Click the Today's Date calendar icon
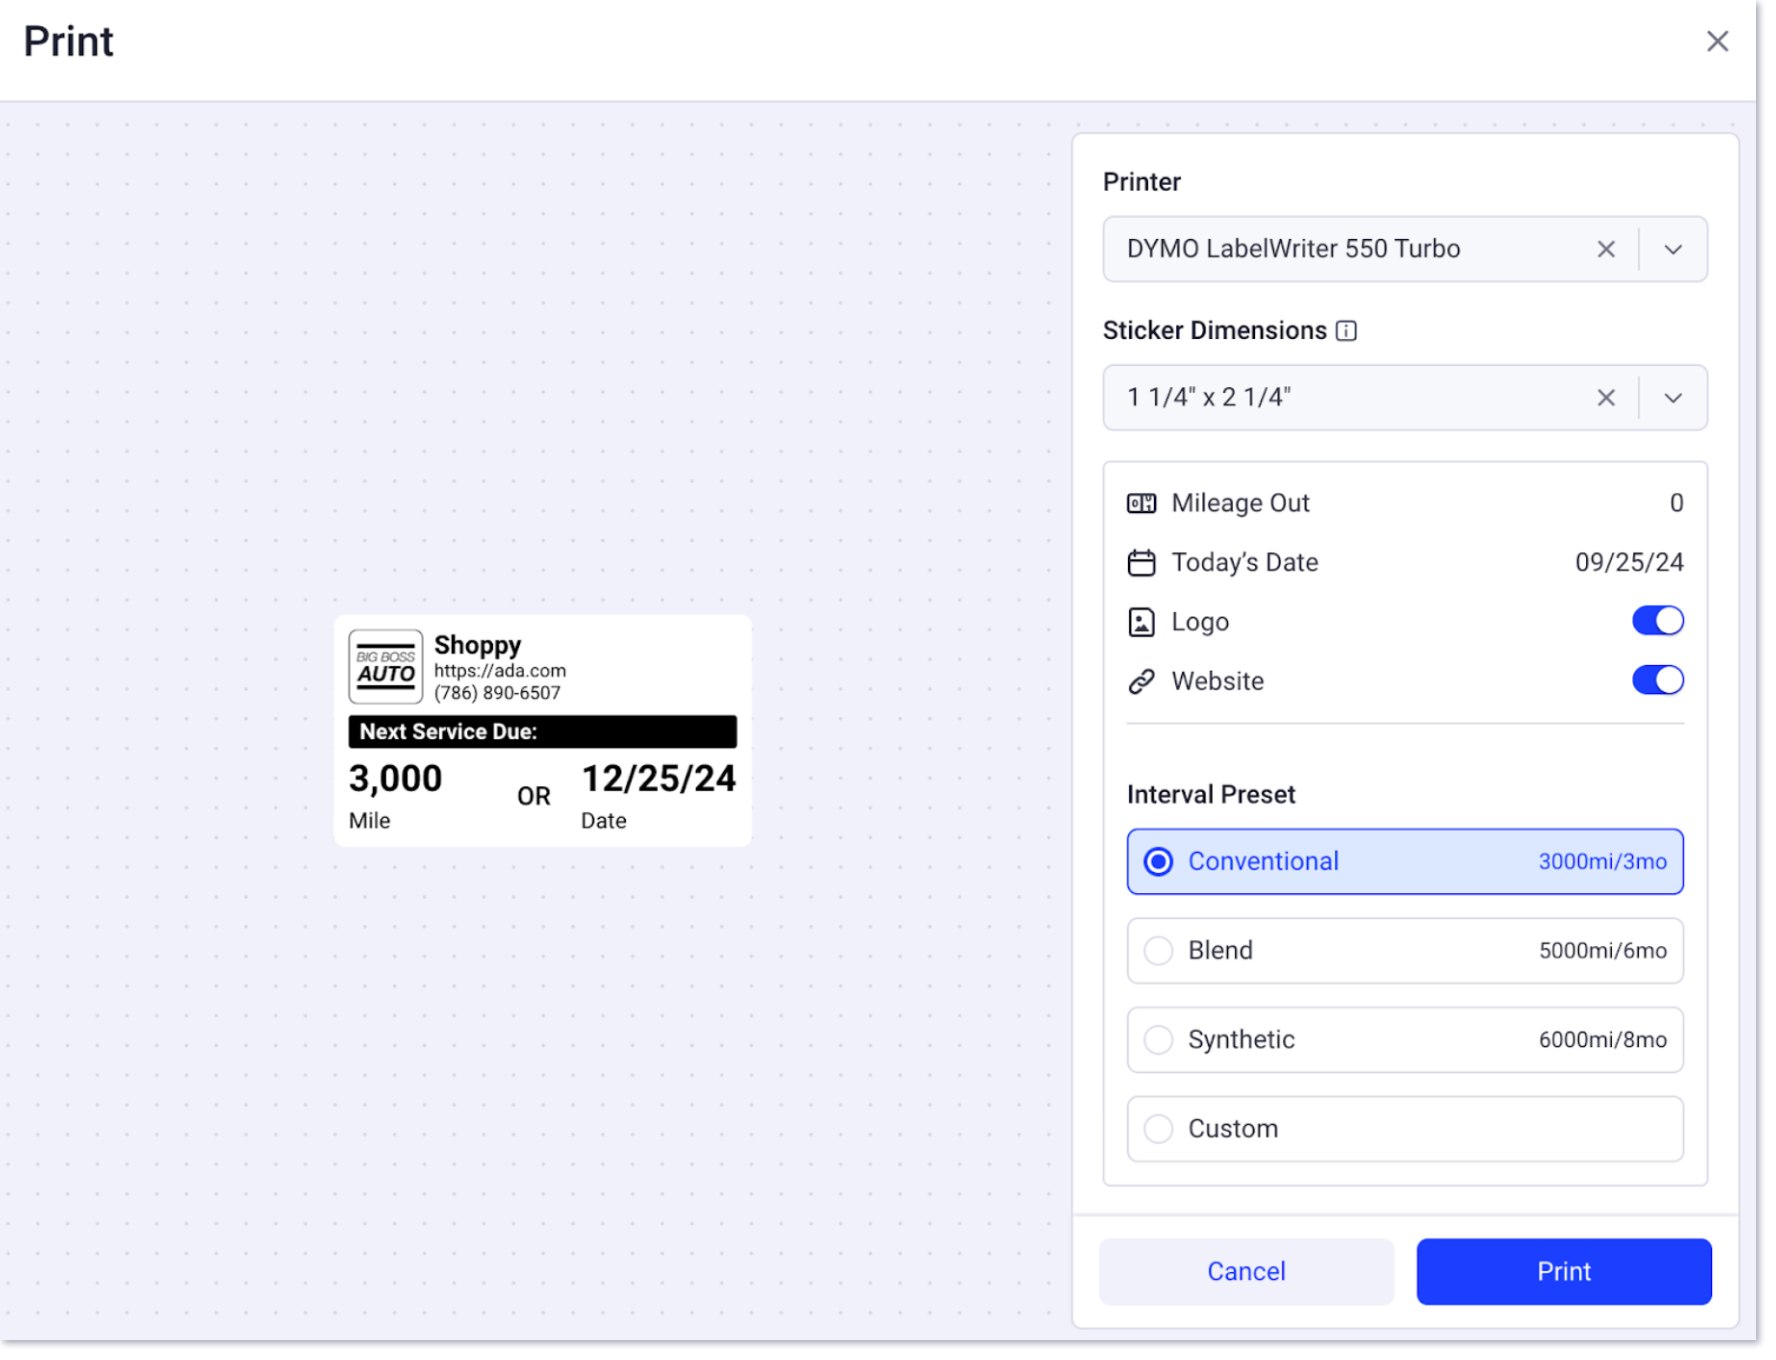 pos(1141,563)
